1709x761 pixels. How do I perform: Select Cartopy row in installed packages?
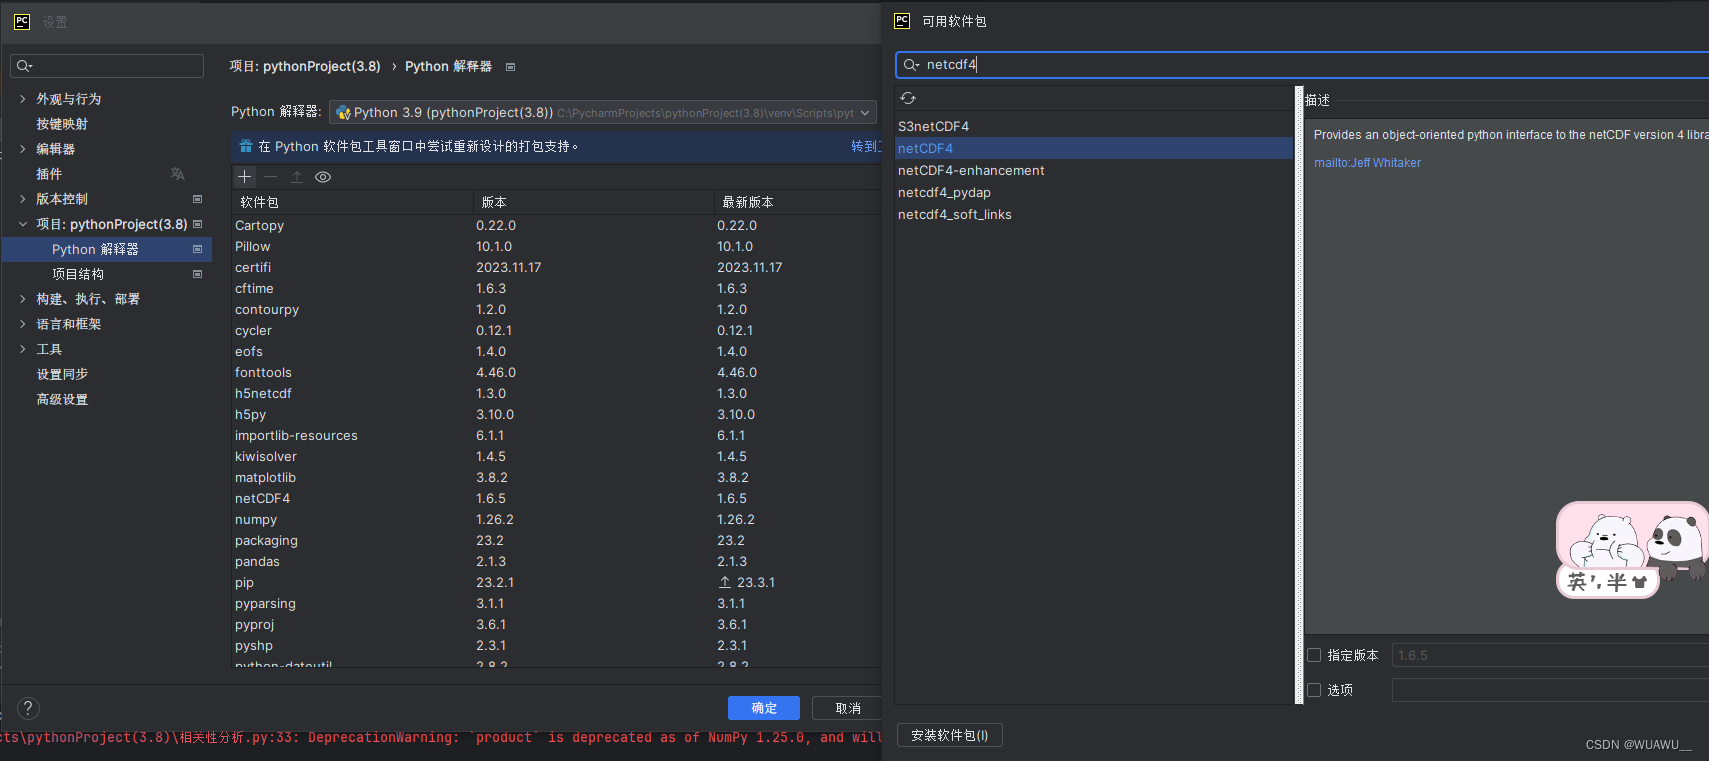556,226
